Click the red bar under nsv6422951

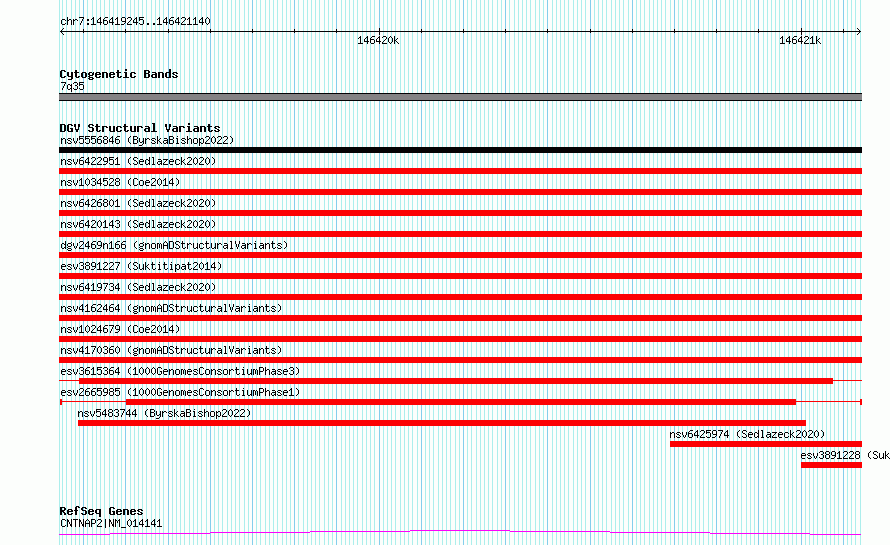tap(460, 171)
